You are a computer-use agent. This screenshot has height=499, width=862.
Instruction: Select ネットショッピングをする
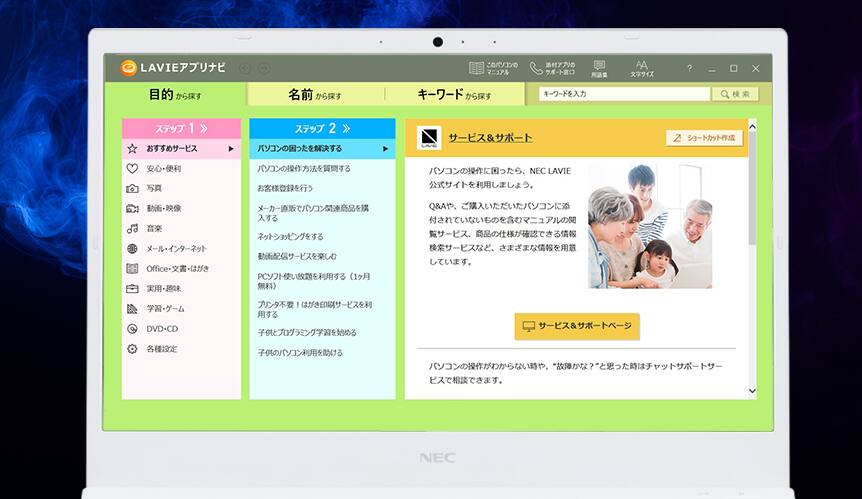click(x=290, y=236)
